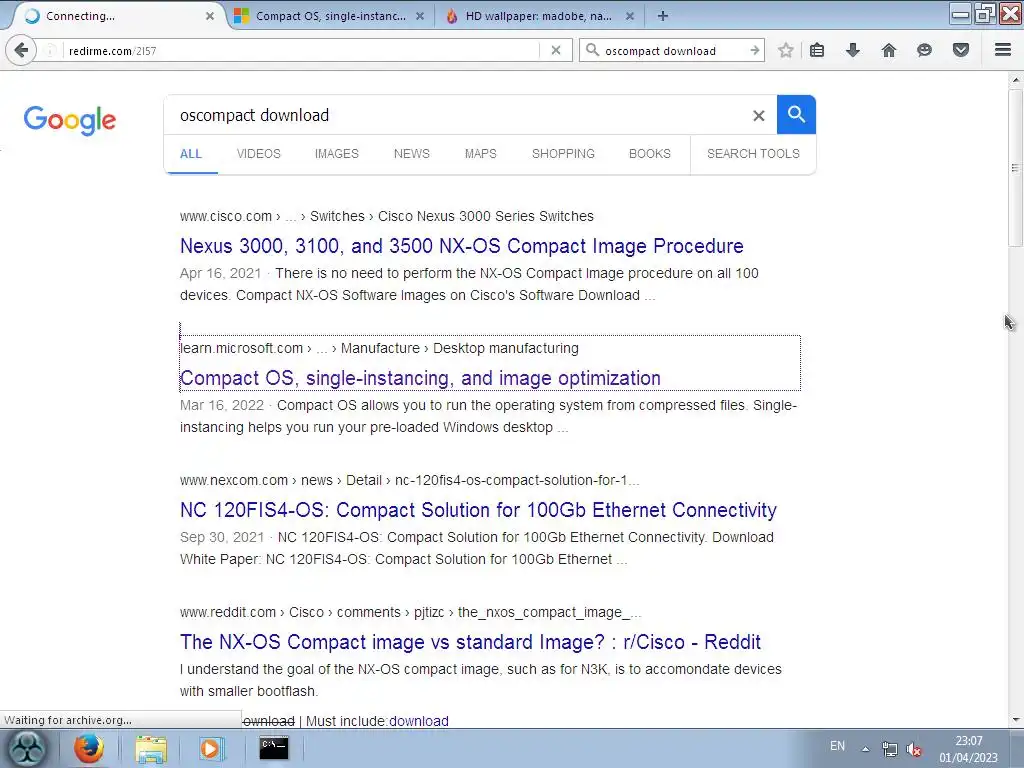This screenshot has width=1024, height=768.
Task: Click the scrollbar up arrow
Action: 1016,80
